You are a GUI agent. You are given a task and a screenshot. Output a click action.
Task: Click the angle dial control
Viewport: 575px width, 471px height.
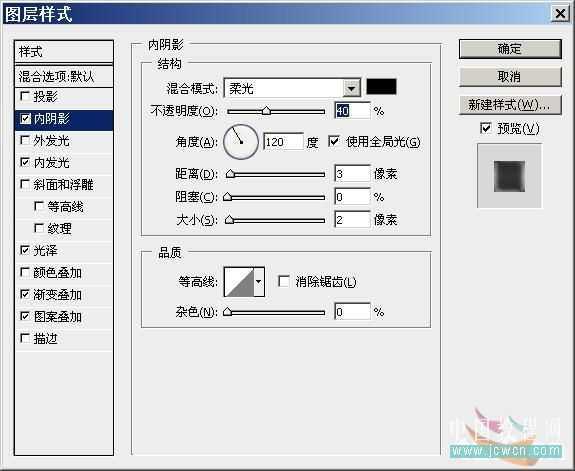click(x=241, y=142)
